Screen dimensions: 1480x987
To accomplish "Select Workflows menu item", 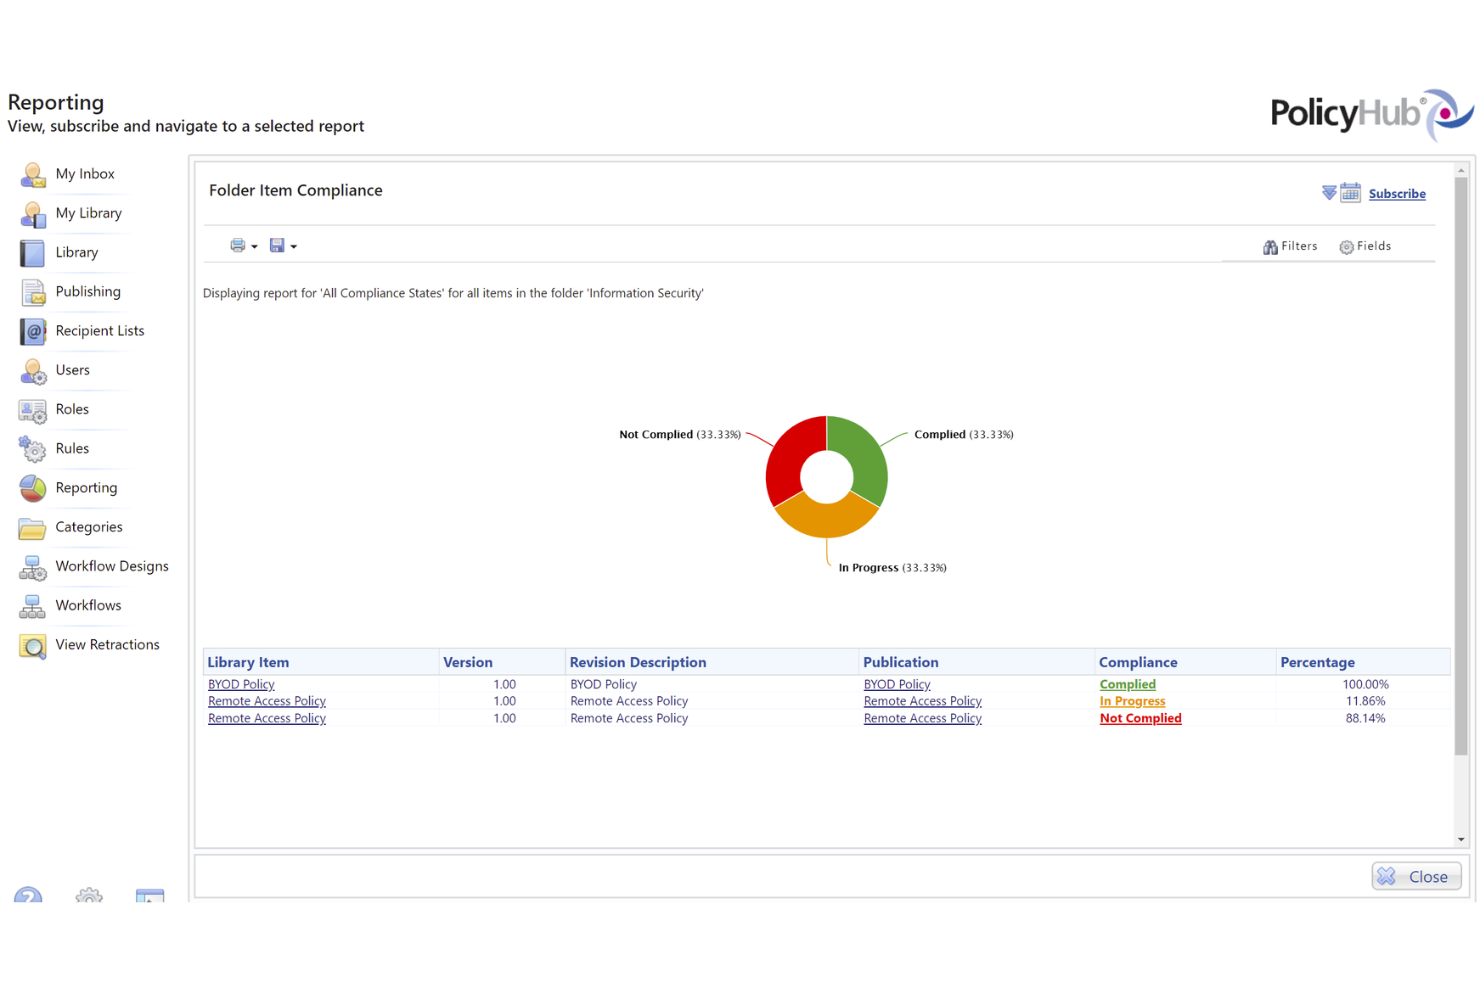I will tap(88, 605).
